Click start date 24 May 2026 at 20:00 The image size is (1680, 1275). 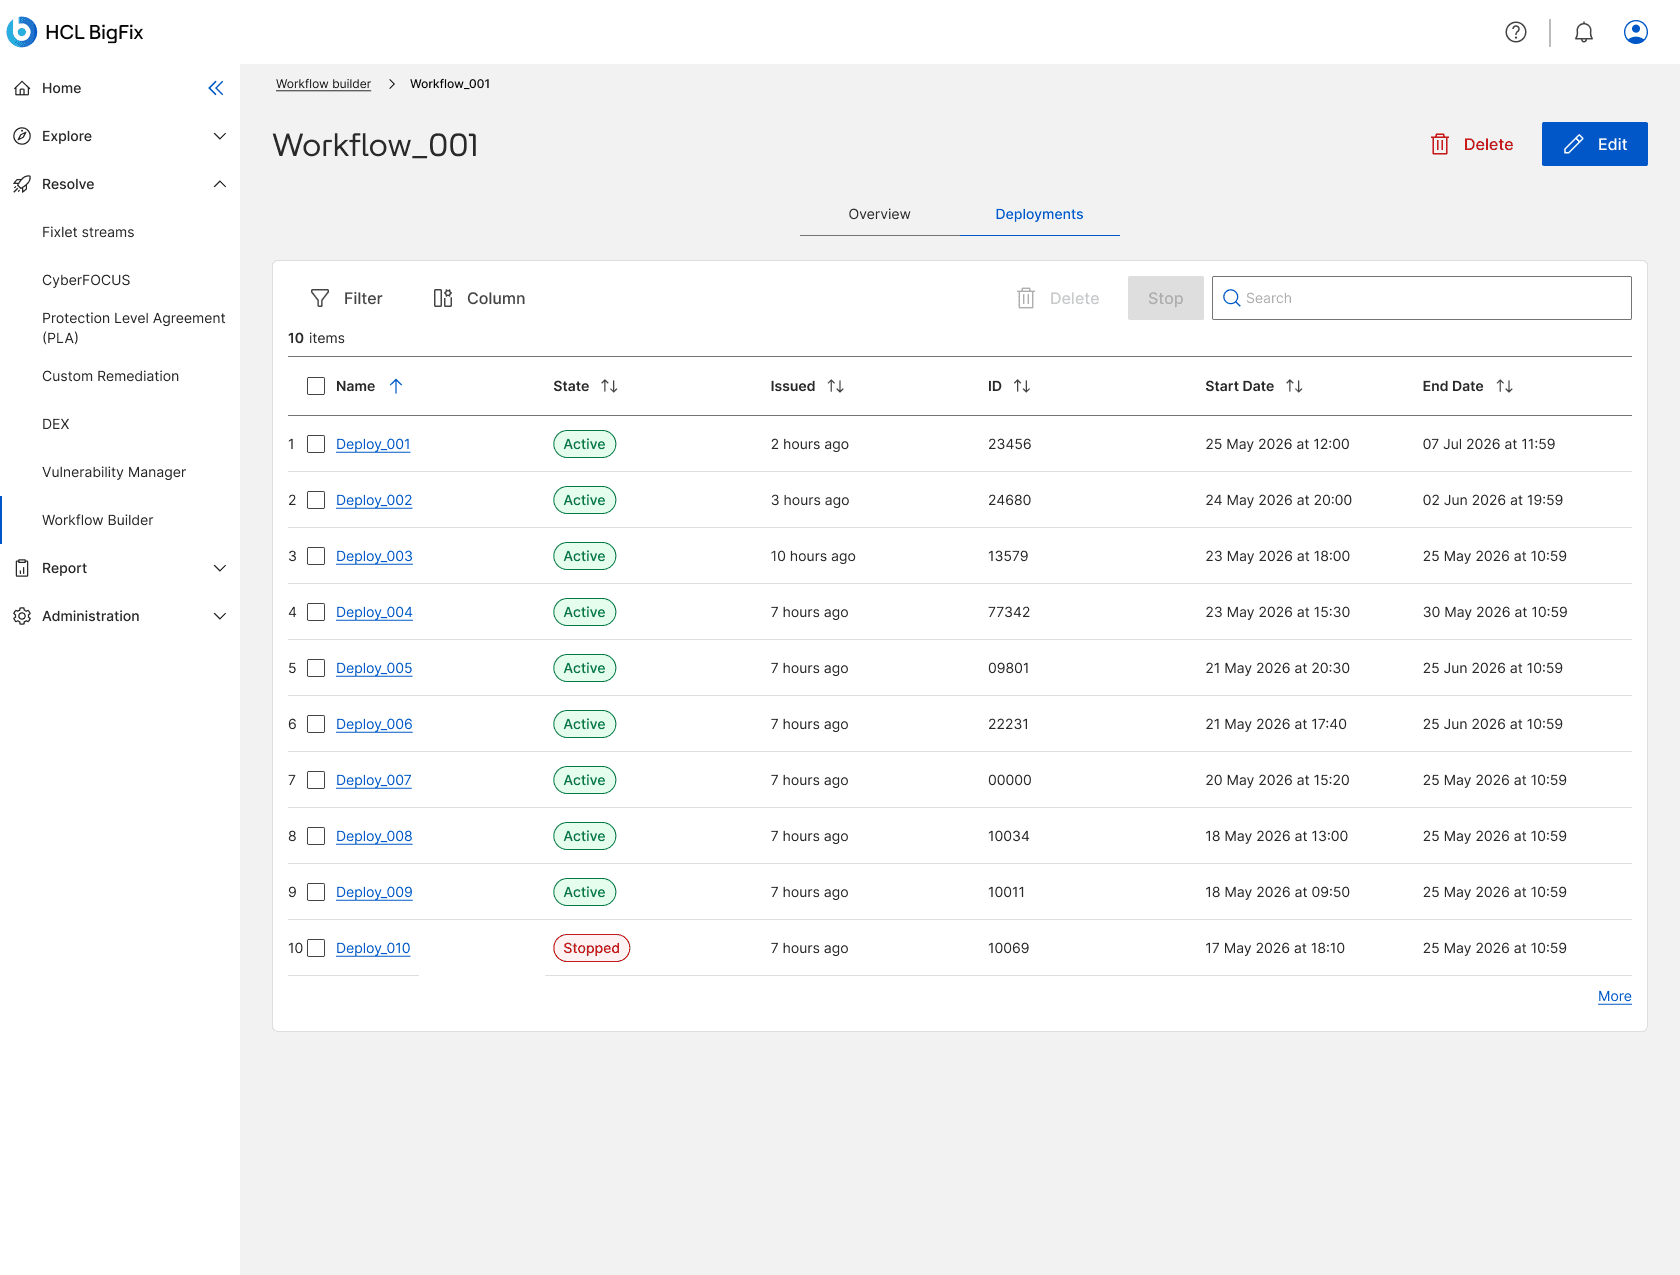coord(1279,500)
